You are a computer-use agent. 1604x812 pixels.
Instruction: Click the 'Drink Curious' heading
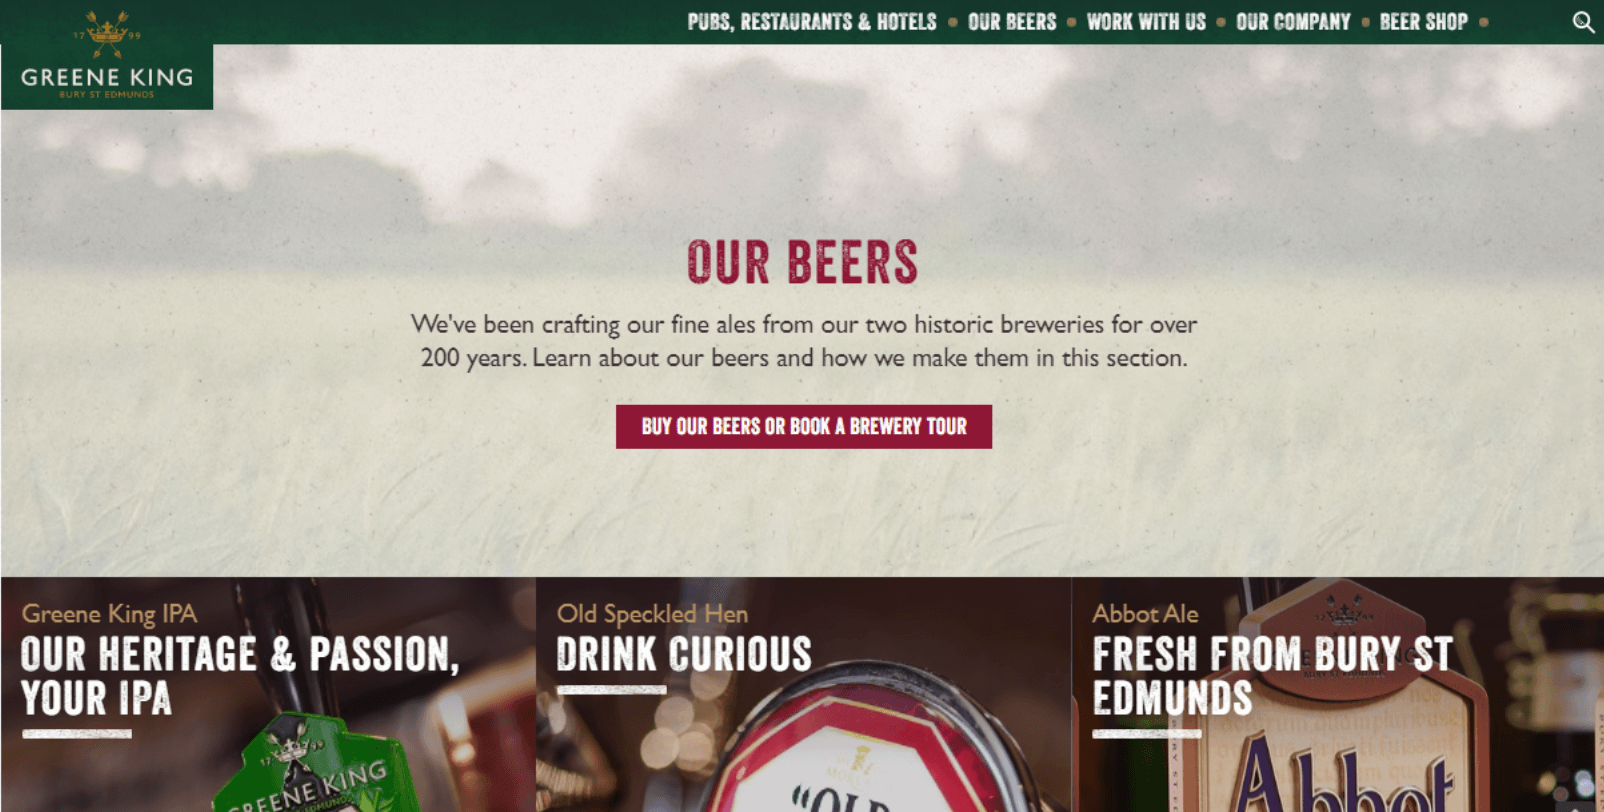(x=684, y=655)
